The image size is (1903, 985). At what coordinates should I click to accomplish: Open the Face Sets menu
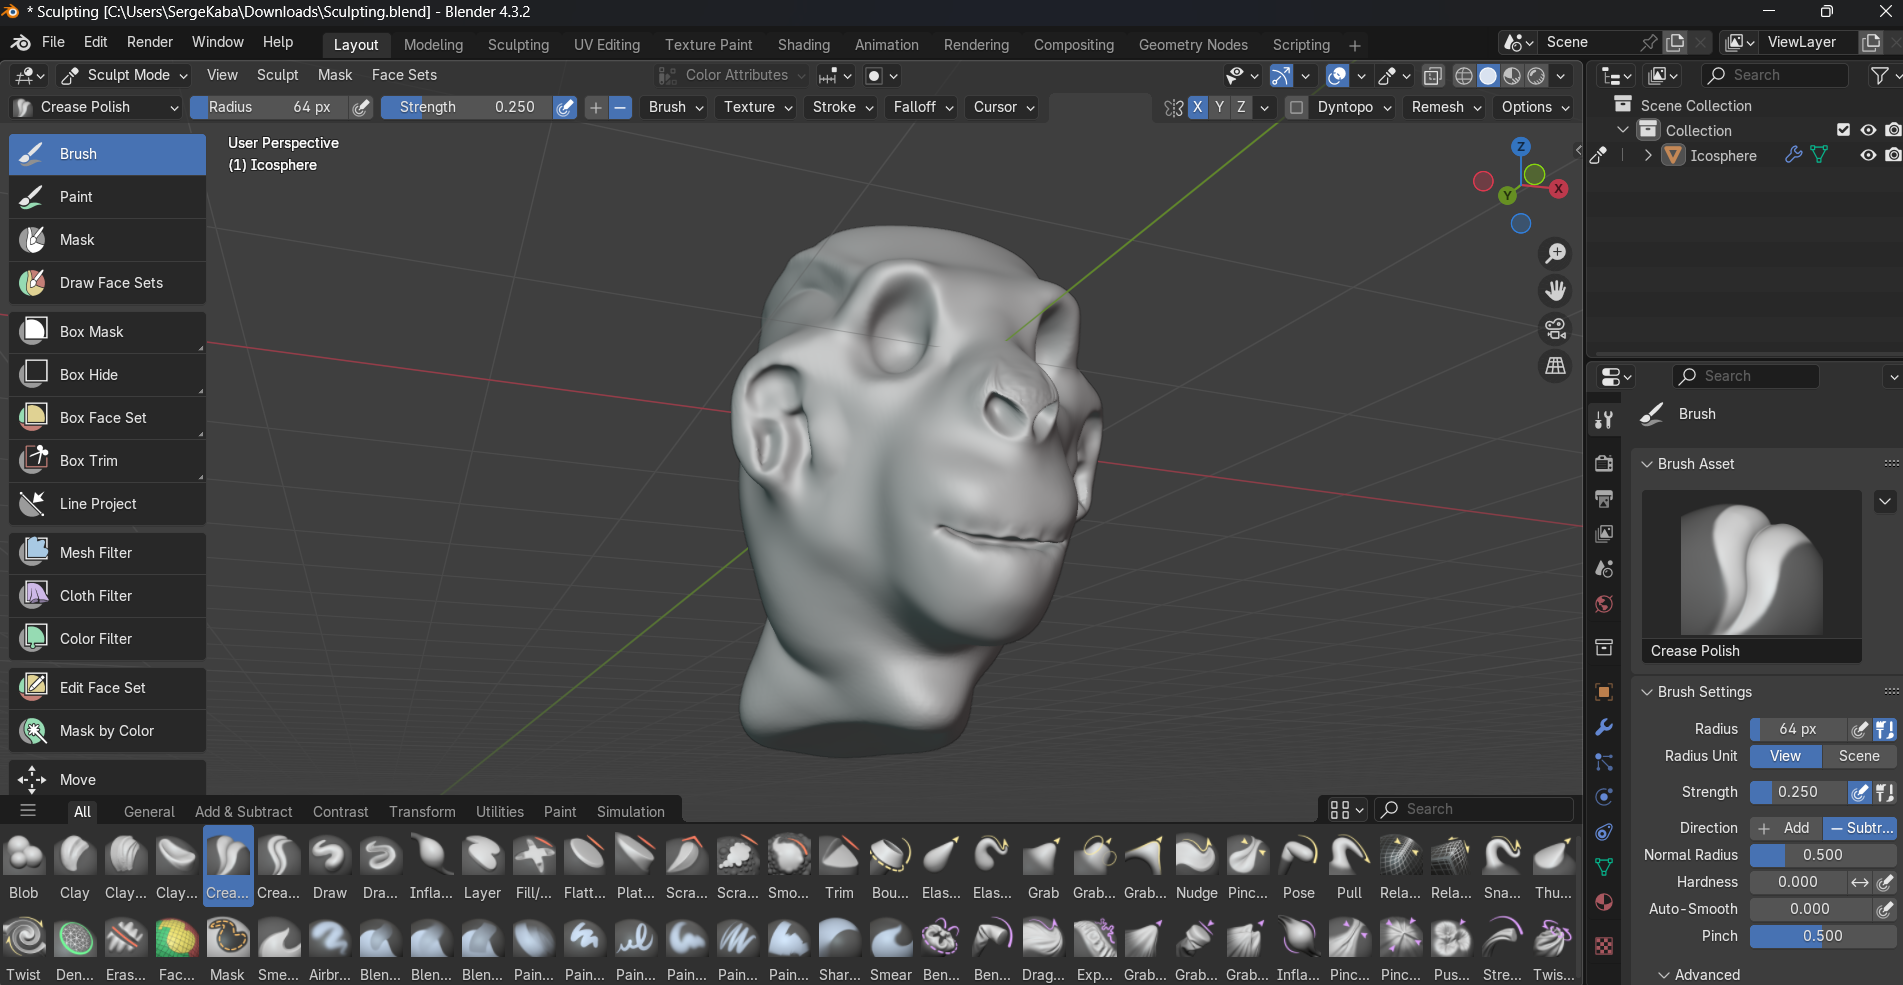[x=404, y=75]
